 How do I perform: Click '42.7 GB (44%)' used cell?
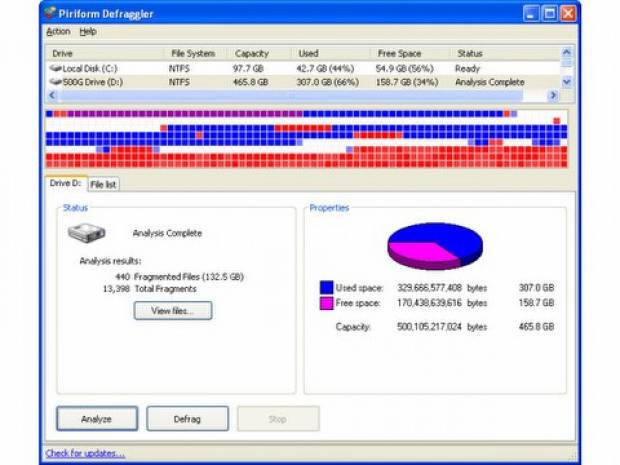(325, 68)
